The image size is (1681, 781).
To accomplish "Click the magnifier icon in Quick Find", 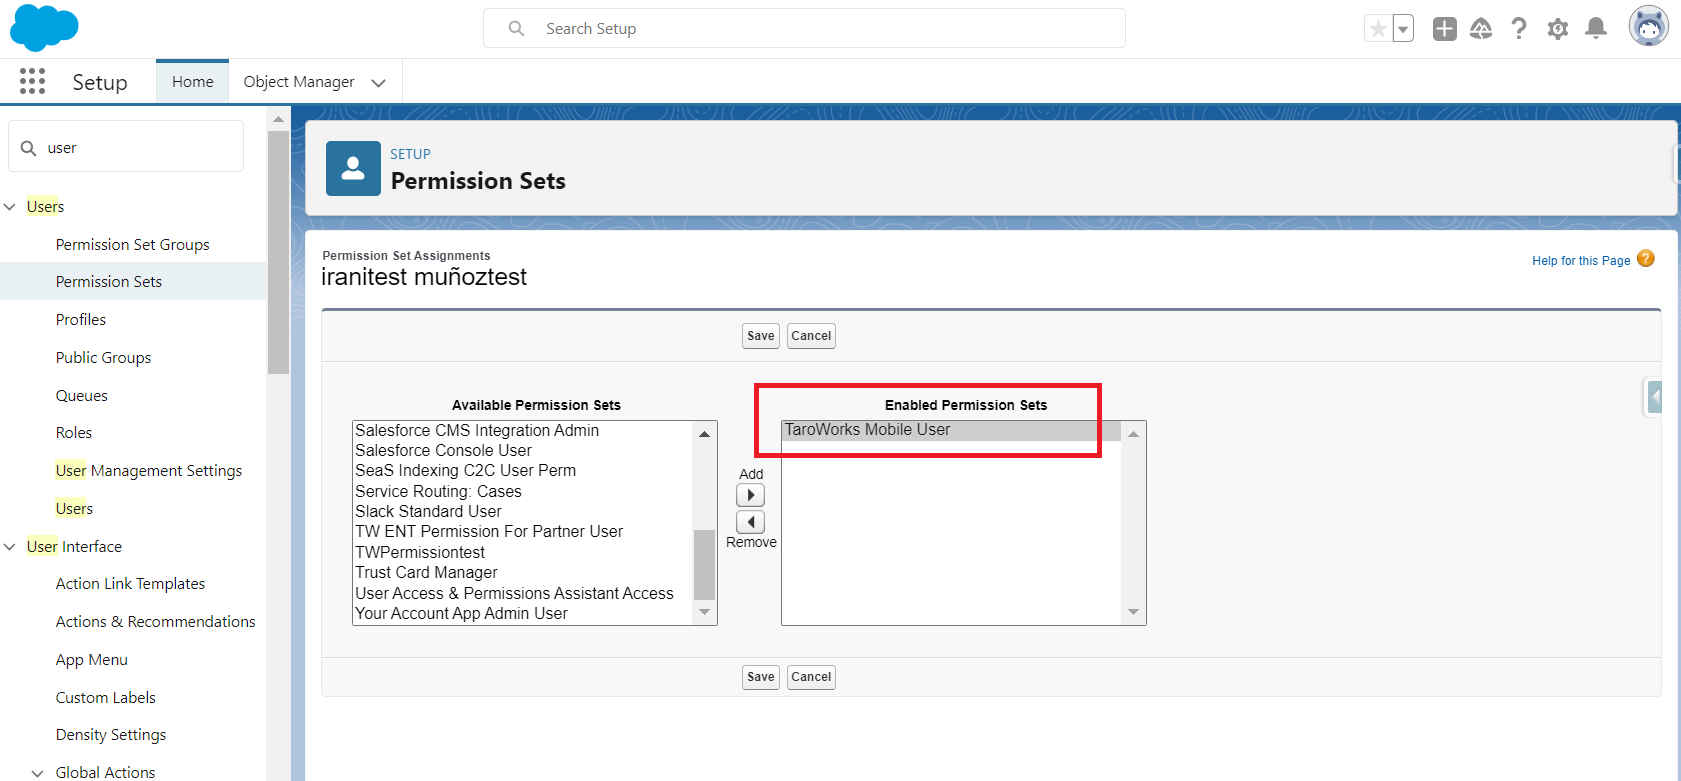I will coord(29,148).
